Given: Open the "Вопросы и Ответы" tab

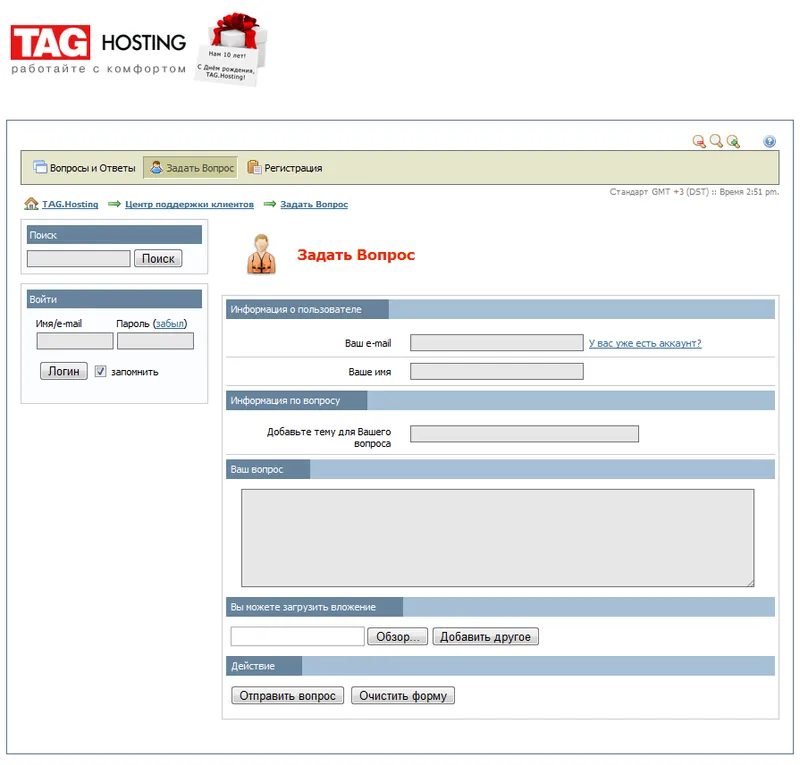Looking at the screenshot, I should click(85, 167).
